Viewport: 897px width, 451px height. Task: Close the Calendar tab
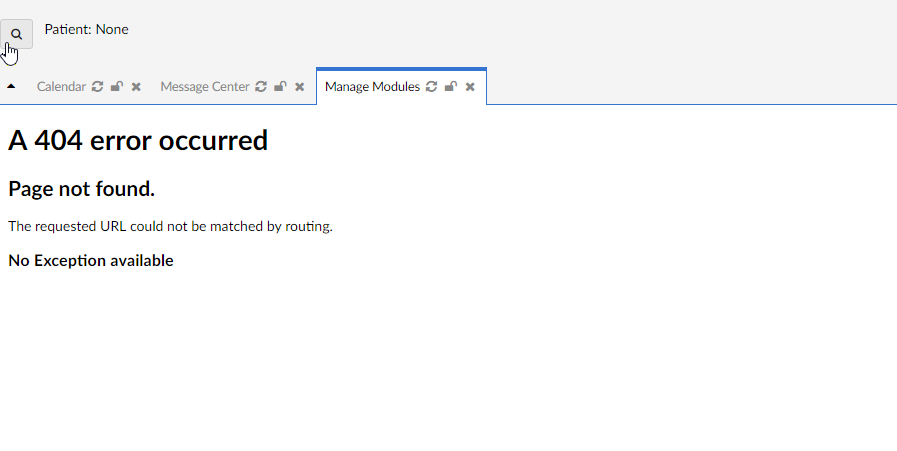click(136, 86)
